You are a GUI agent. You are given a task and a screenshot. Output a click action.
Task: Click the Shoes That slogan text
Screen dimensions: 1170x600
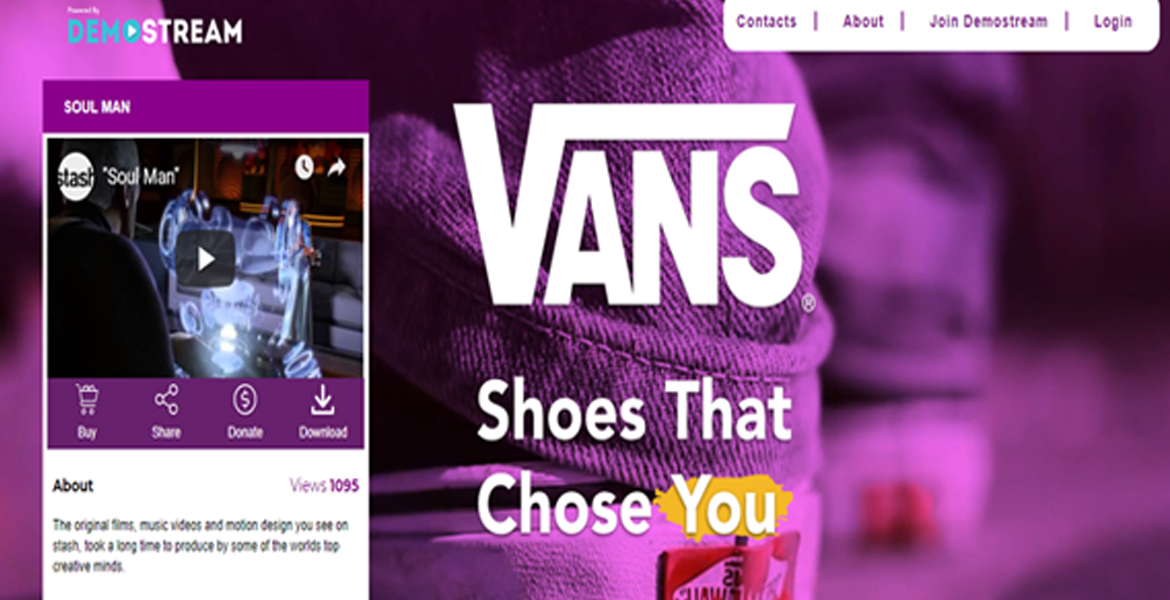[x=634, y=412]
